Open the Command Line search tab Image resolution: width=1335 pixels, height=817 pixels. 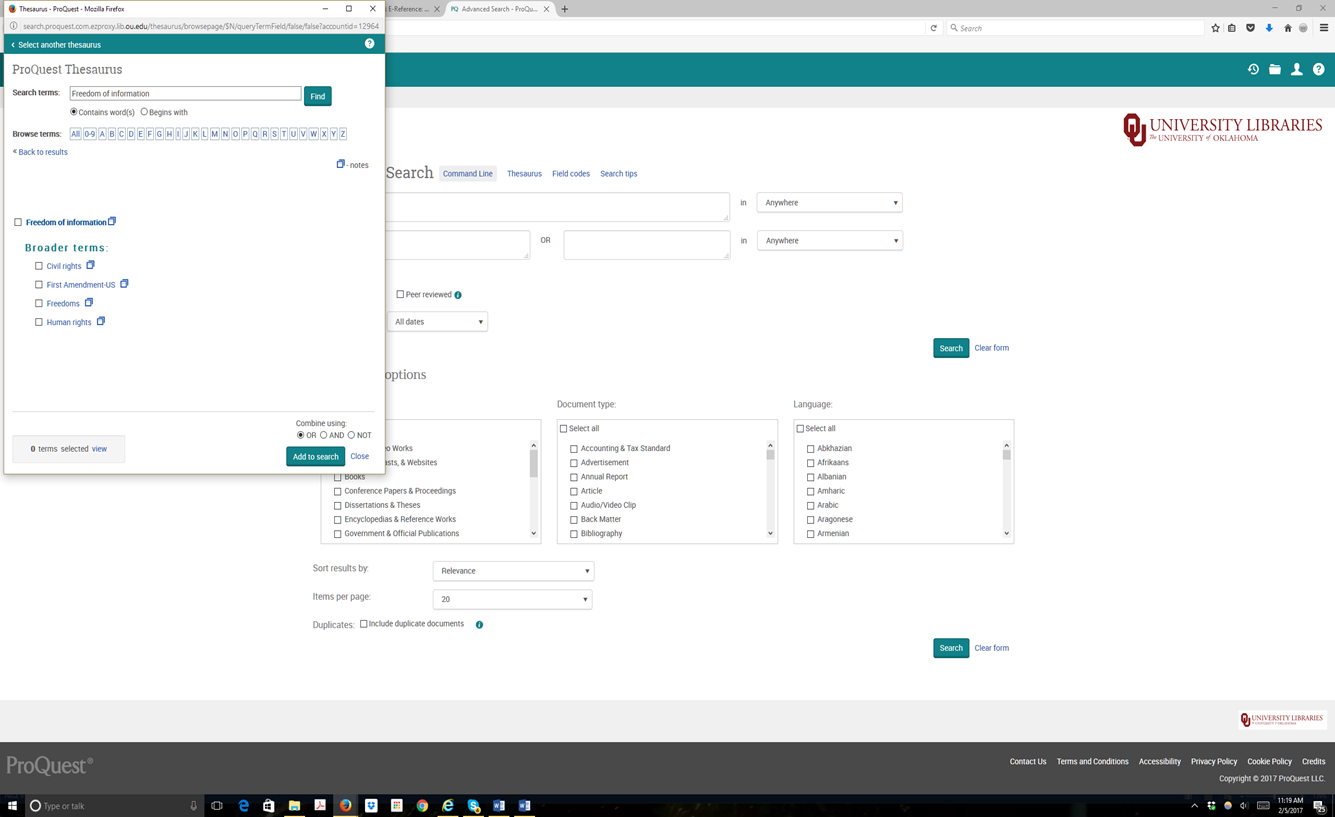pos(467,174)
